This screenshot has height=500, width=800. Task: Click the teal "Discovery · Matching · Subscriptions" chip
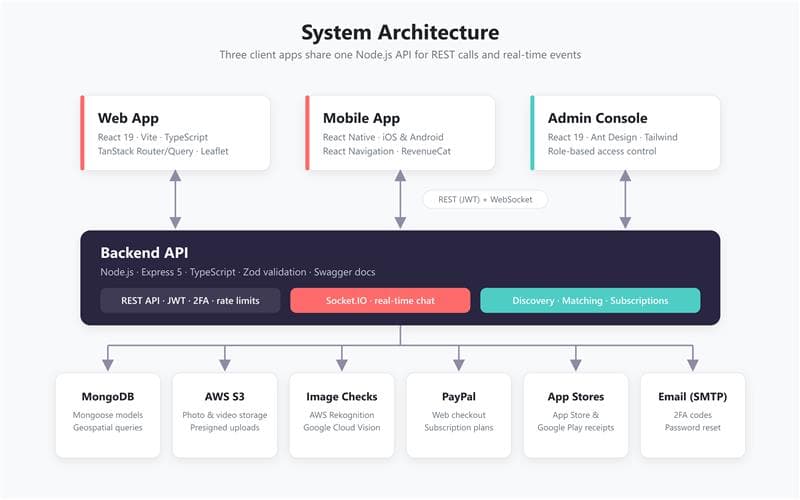(590, 301)
